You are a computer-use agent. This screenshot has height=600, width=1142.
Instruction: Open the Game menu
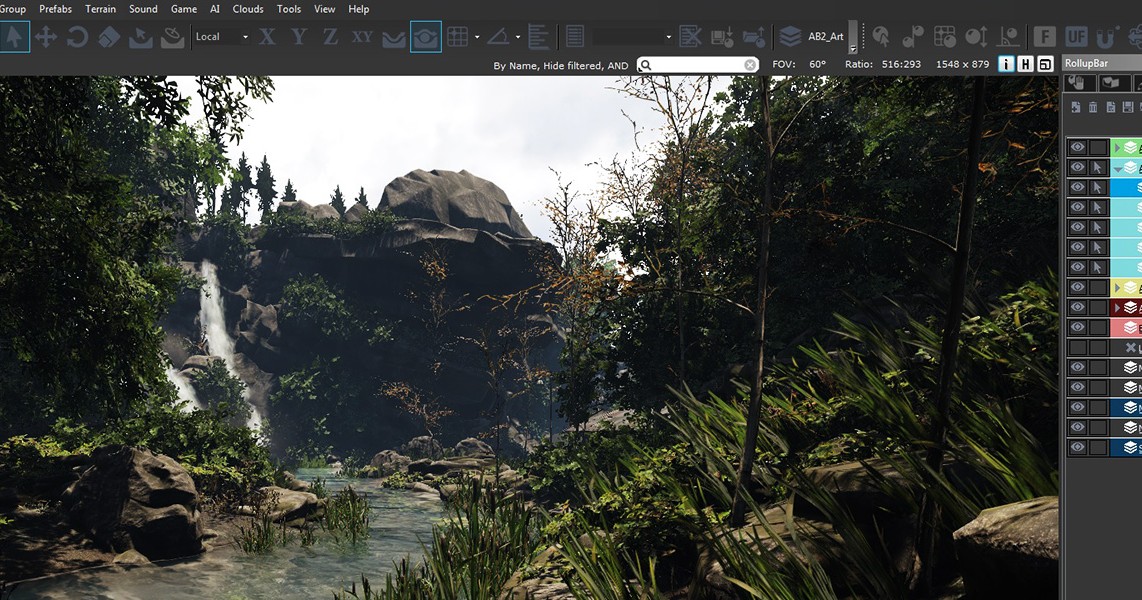(x=184, y=9)
